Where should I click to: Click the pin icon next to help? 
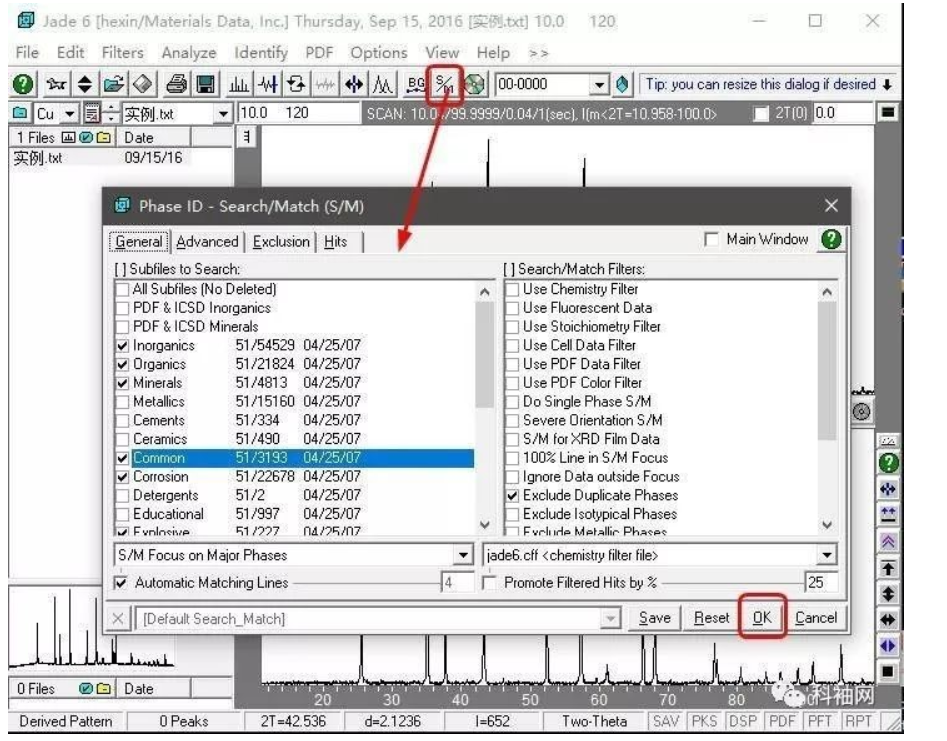click(x=56, y=84)
